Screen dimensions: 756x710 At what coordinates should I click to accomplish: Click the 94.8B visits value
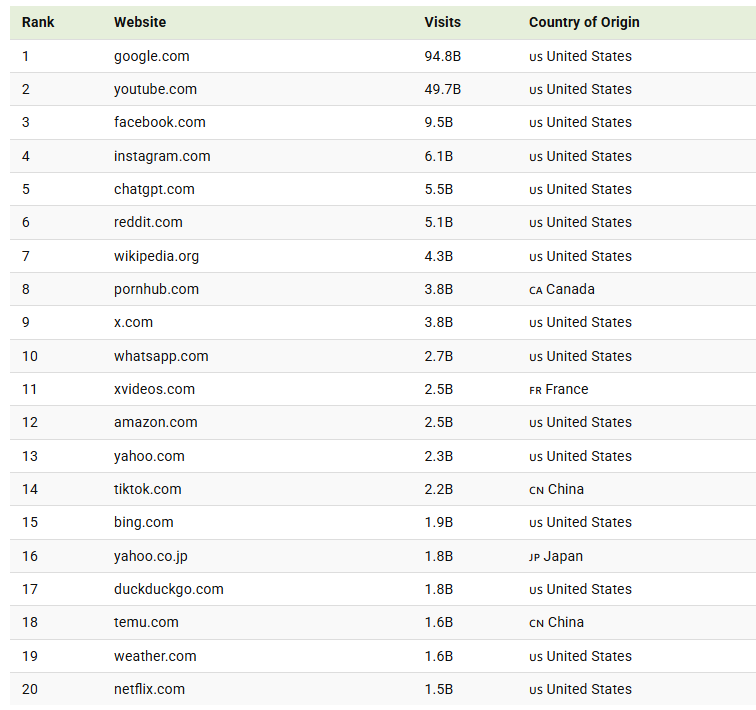[x=443, y=56]
